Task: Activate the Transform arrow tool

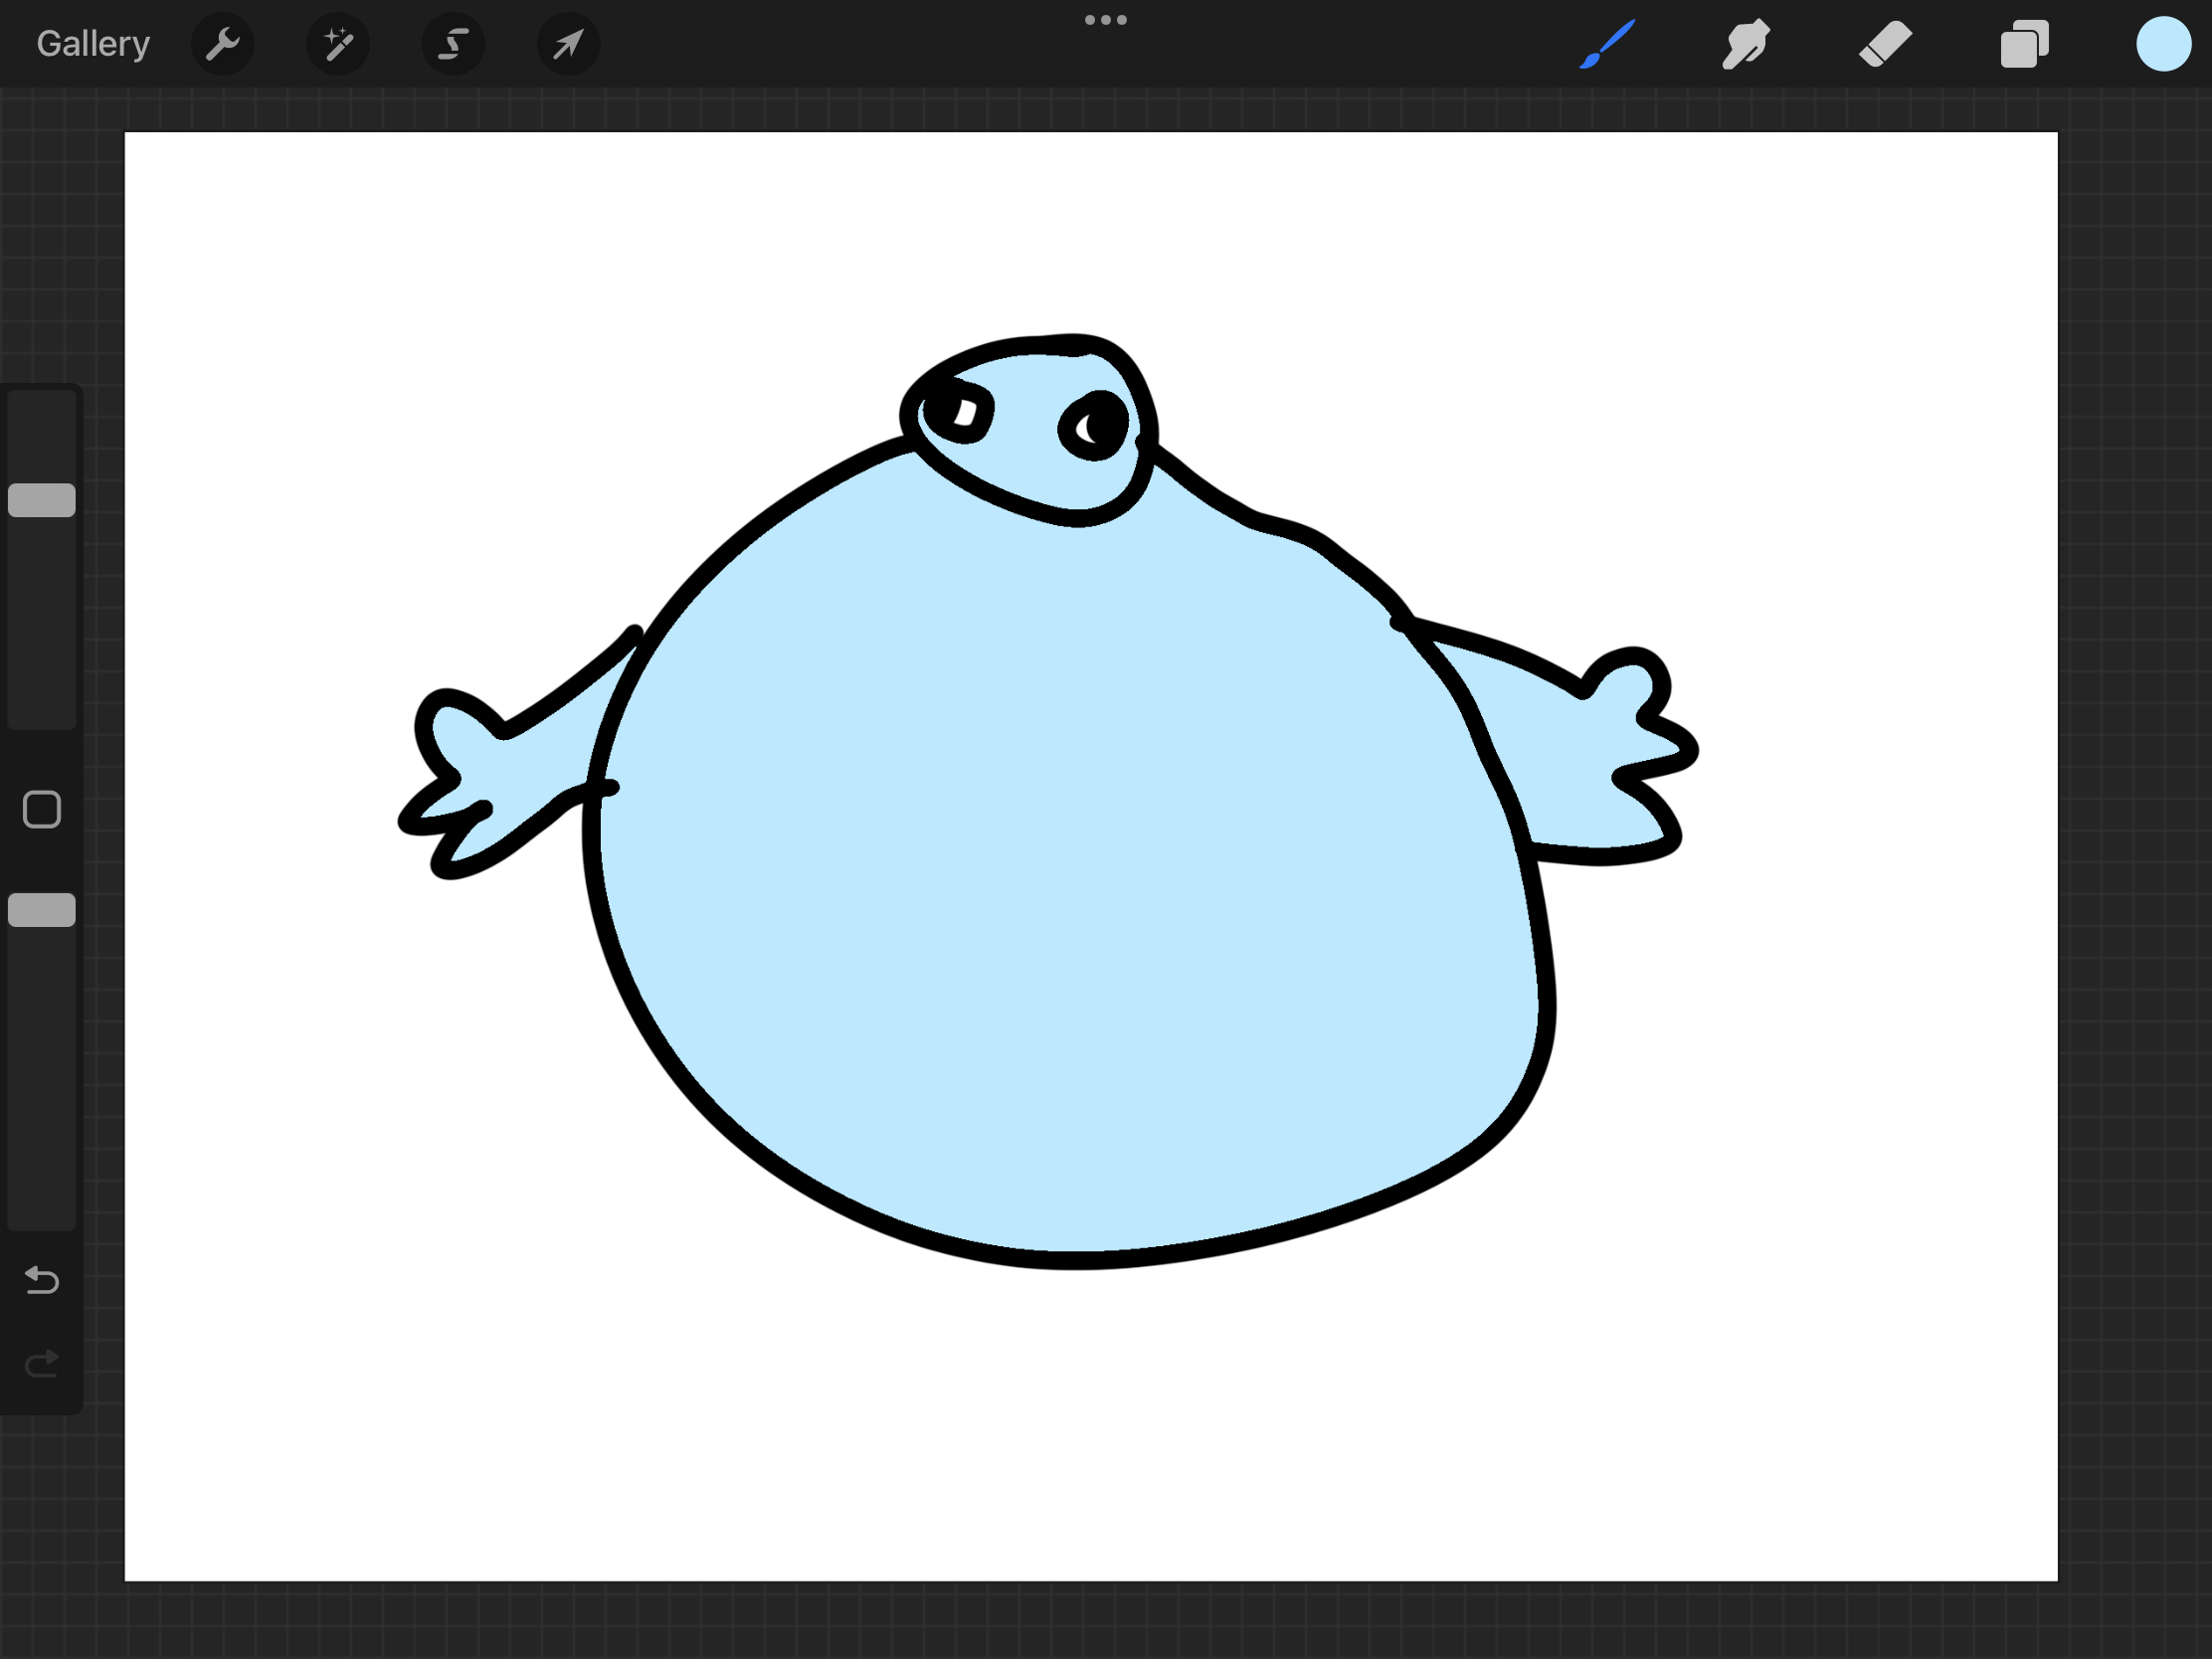Action: pyautogui.click(x=568, y=44)
